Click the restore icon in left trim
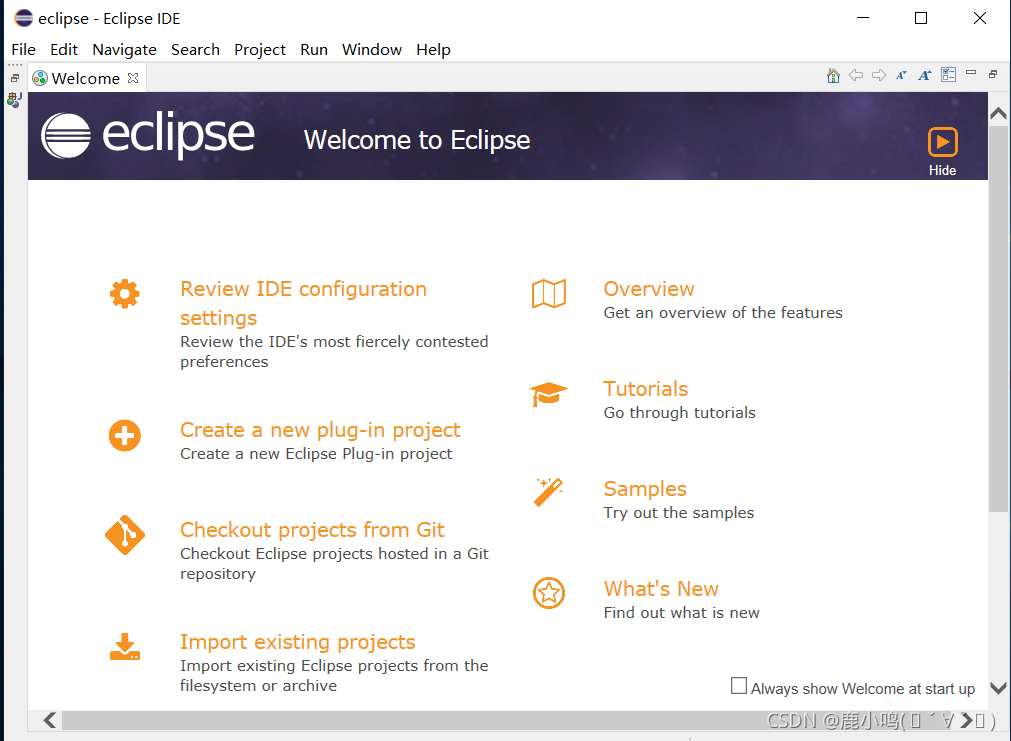The height and width of the screenshot is (741, 1011). (15, 78)
